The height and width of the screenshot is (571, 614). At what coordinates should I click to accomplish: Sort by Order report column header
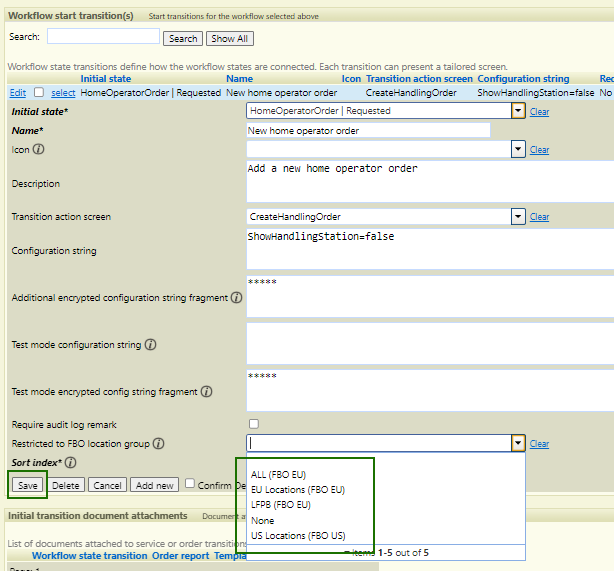(181, 556)
